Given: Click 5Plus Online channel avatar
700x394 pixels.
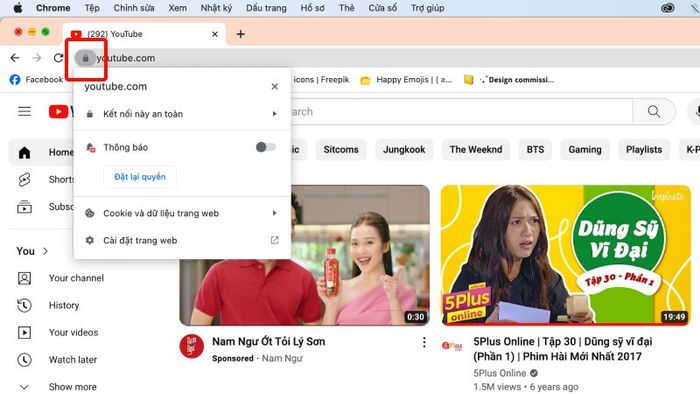Looking at the screenshot, I should pyautogui.click(x=452, y=346).
